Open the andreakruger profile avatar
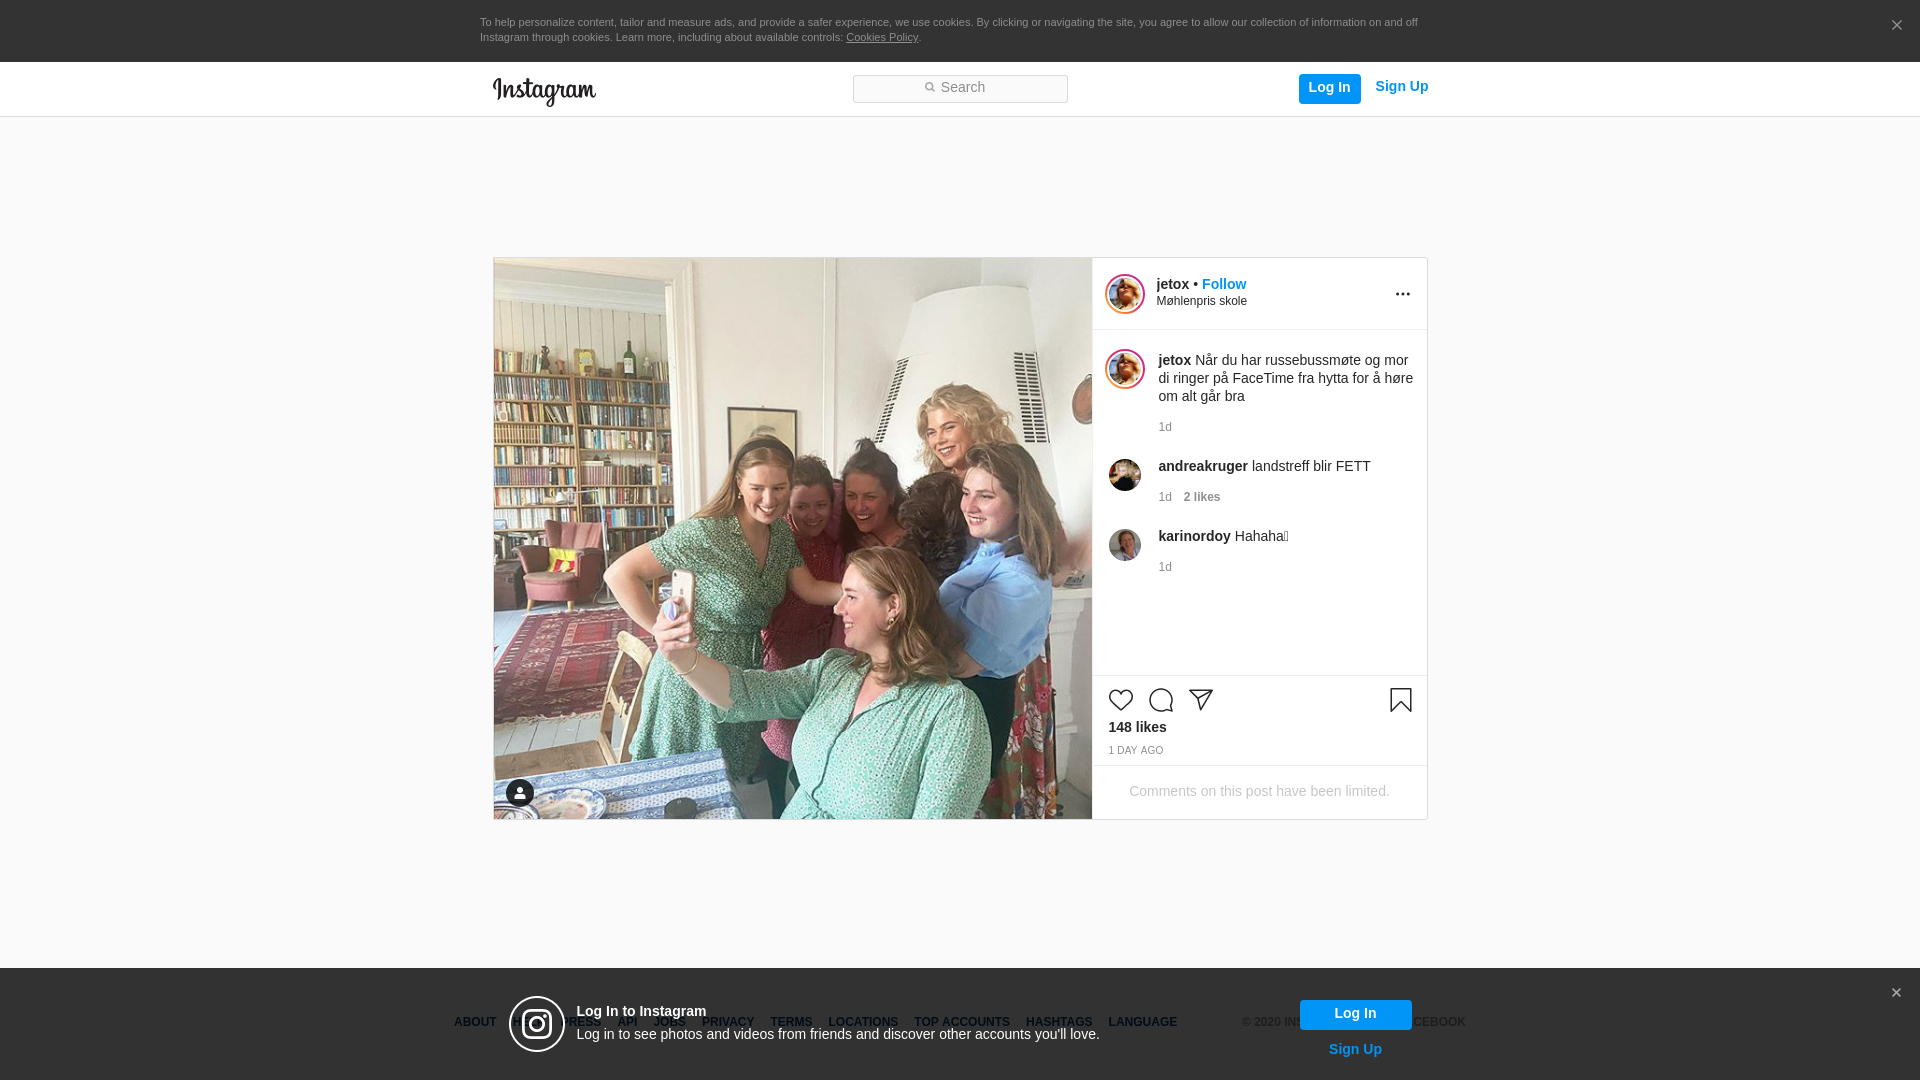1920x1080 pixels. tap(1124, 475)
